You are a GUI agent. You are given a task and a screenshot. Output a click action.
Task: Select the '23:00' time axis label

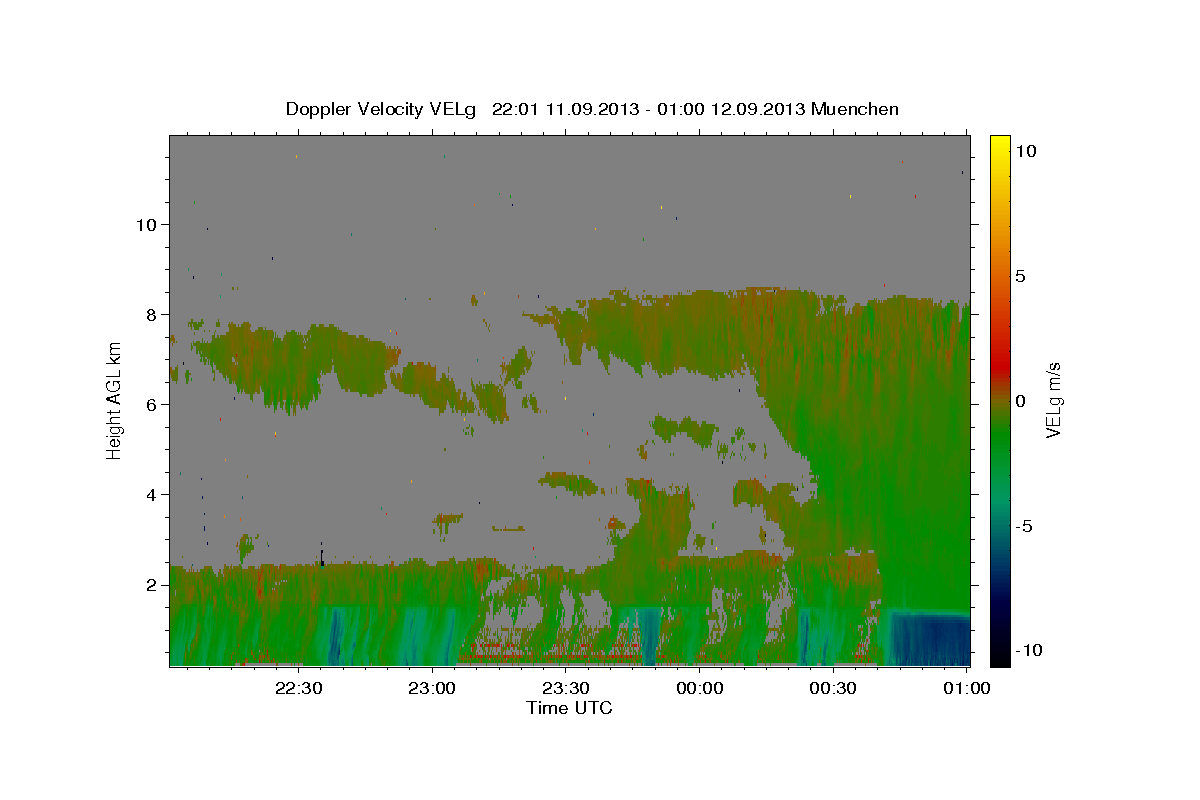(432, 688)
